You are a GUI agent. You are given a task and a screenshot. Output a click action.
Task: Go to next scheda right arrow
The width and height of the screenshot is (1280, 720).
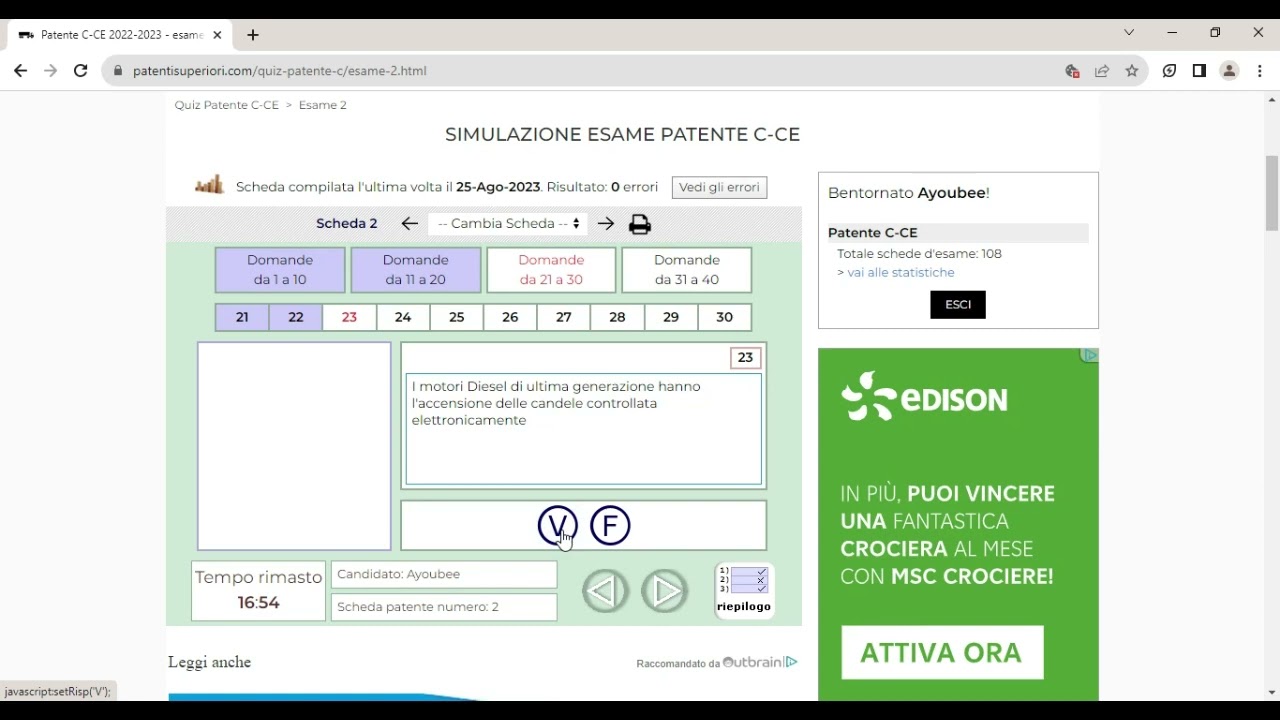click(606, 224)
